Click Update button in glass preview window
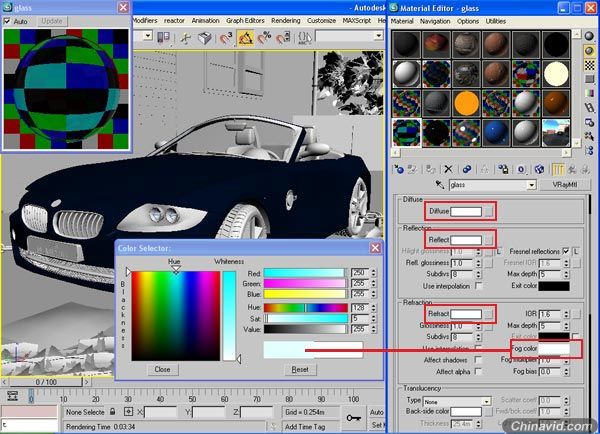The width and height of the screenshot is (600, 434). 52,21
